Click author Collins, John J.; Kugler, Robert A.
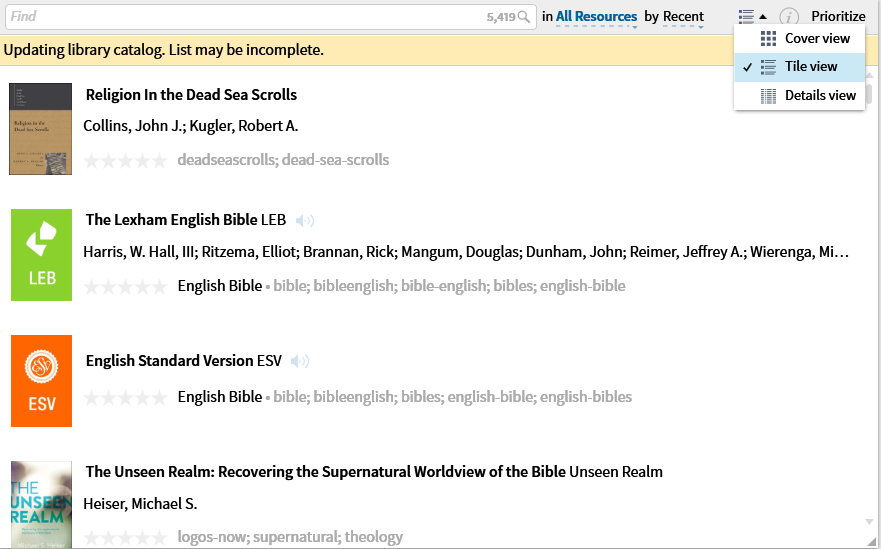Viewport: 881px width, 549px height. (190, 126)
